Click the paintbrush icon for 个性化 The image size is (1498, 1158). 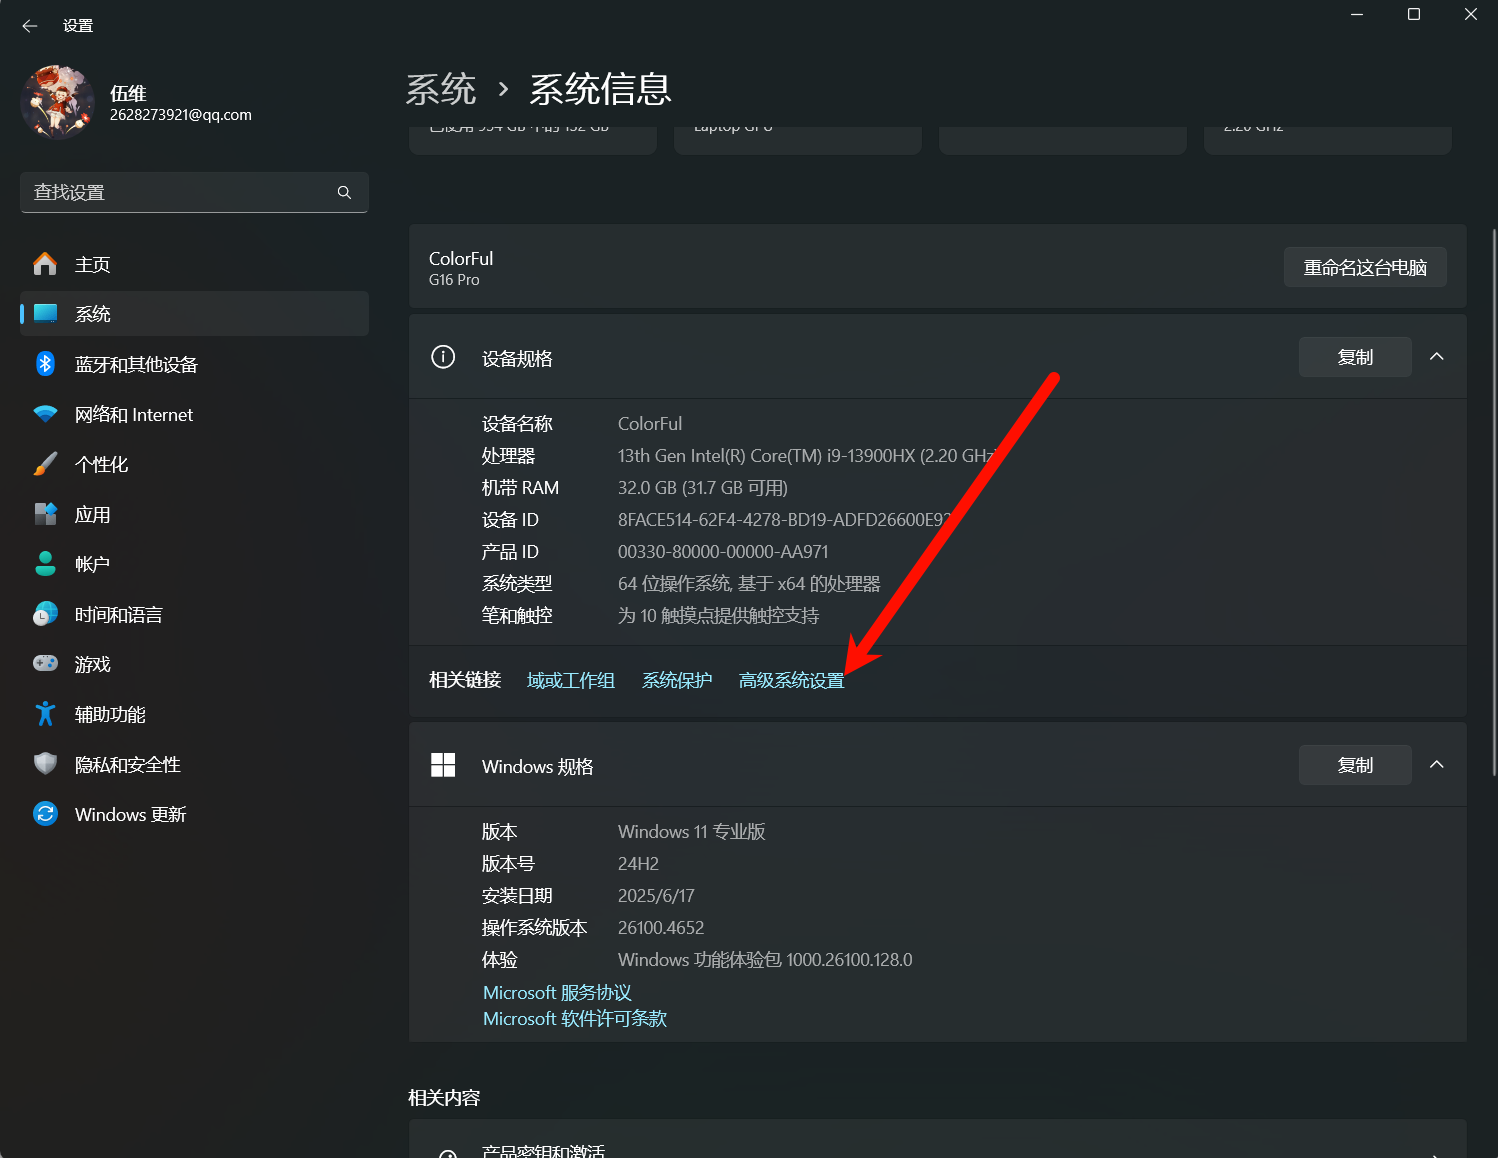pyautogui.click(x=45, y=464)
